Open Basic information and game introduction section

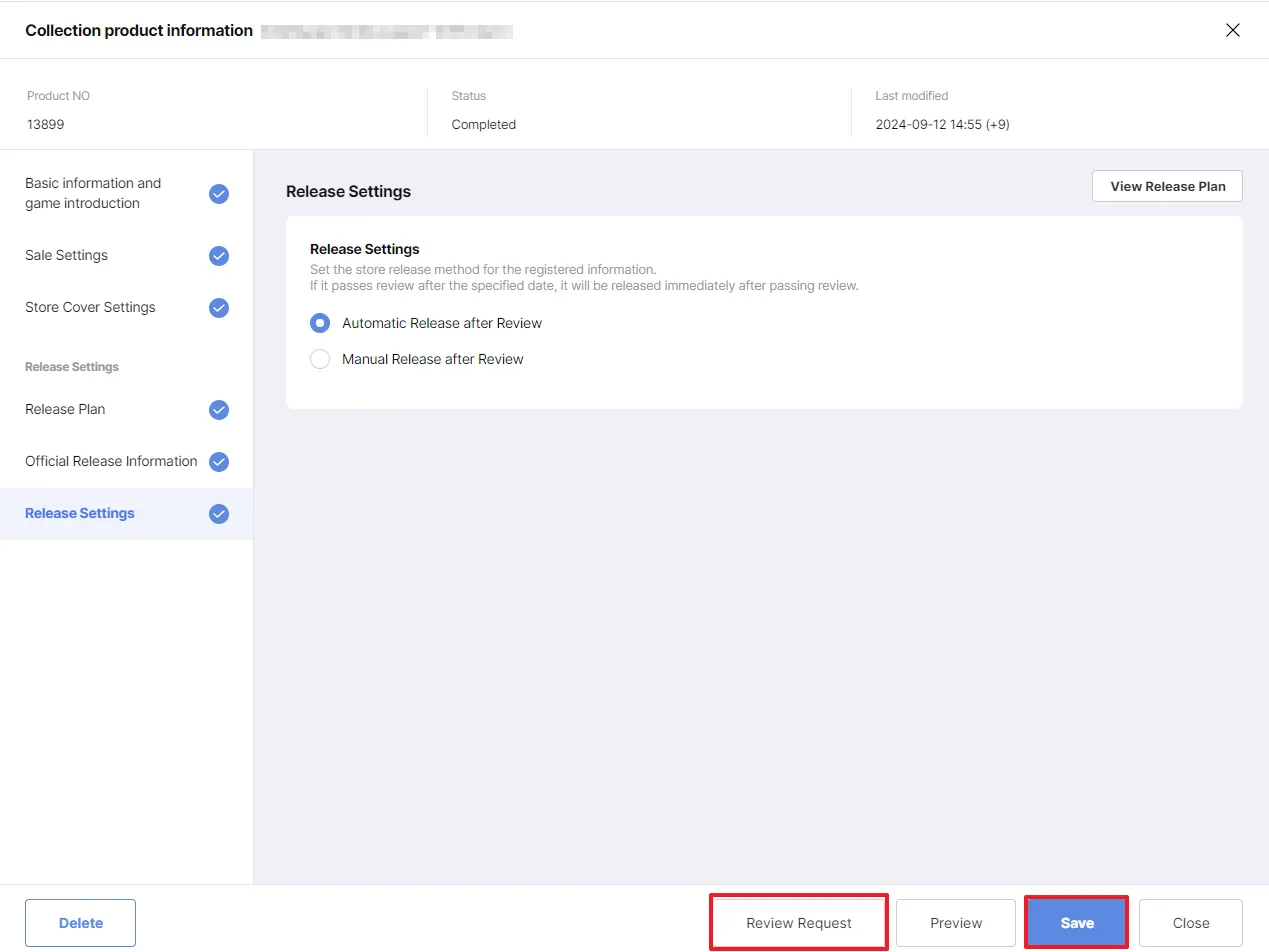click(x=93, y=193)
